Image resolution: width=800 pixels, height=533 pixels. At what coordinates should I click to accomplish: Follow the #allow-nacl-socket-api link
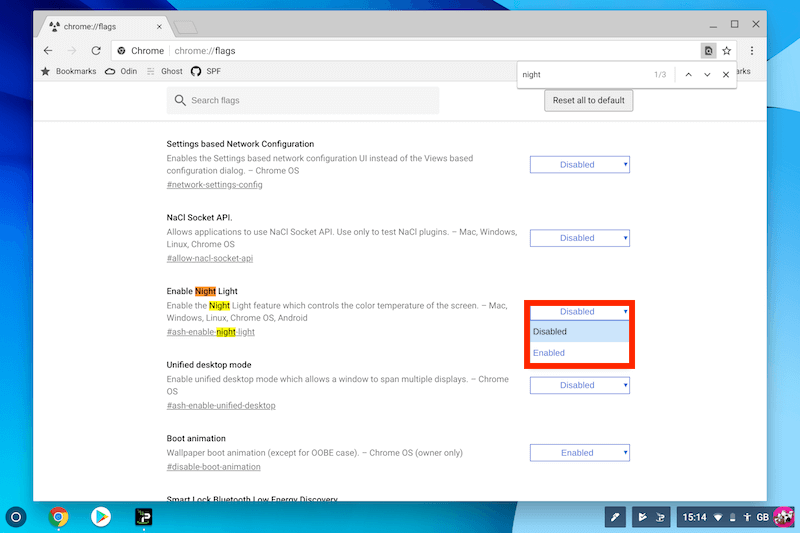210,258
